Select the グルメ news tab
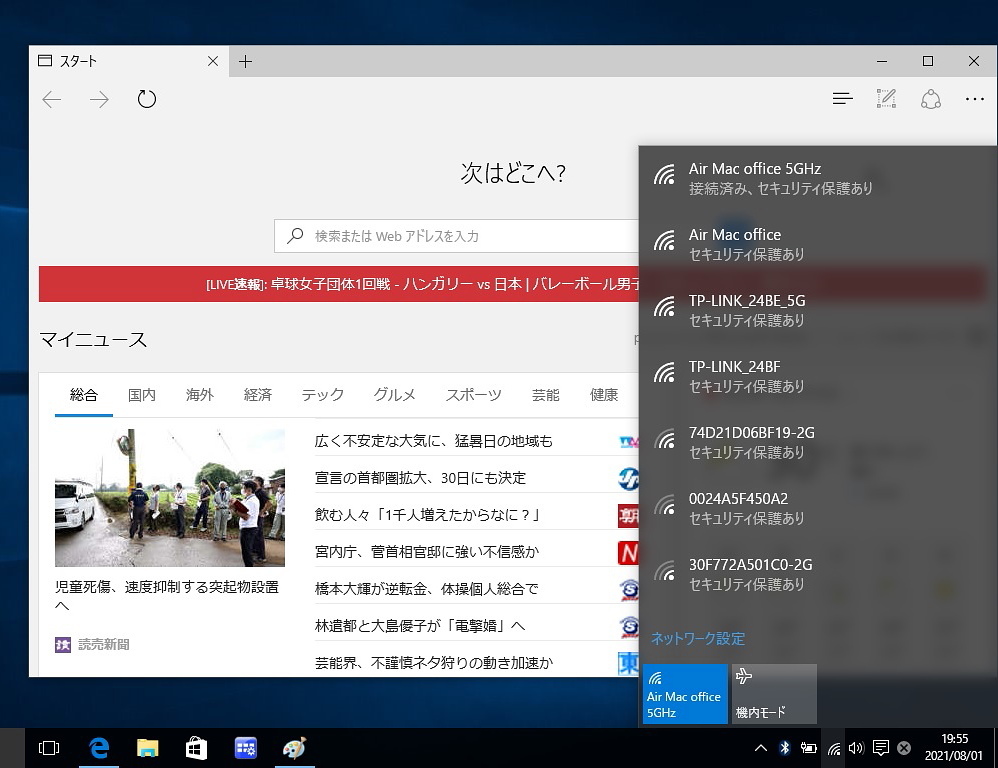 pos(394,394)
